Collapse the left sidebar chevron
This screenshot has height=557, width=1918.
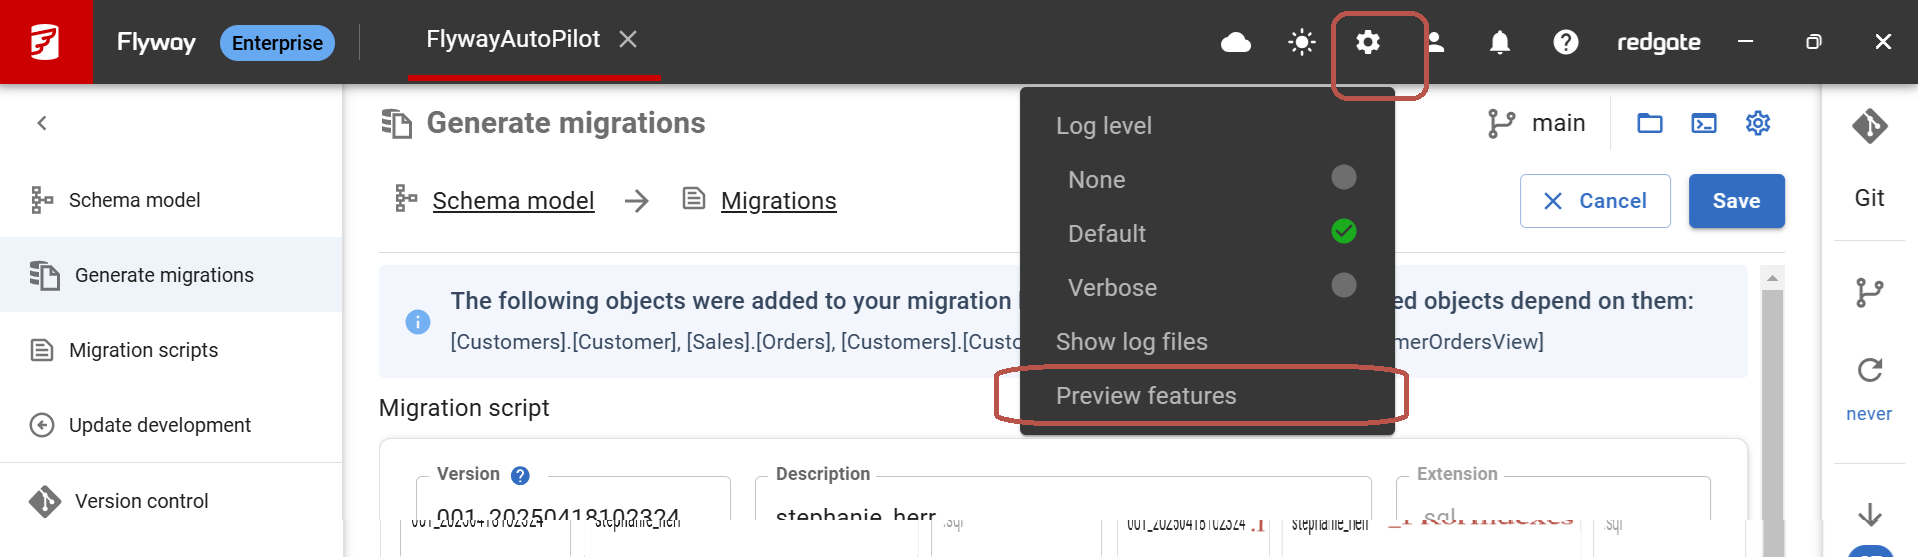pyautogui.click(x=42, y=123)
